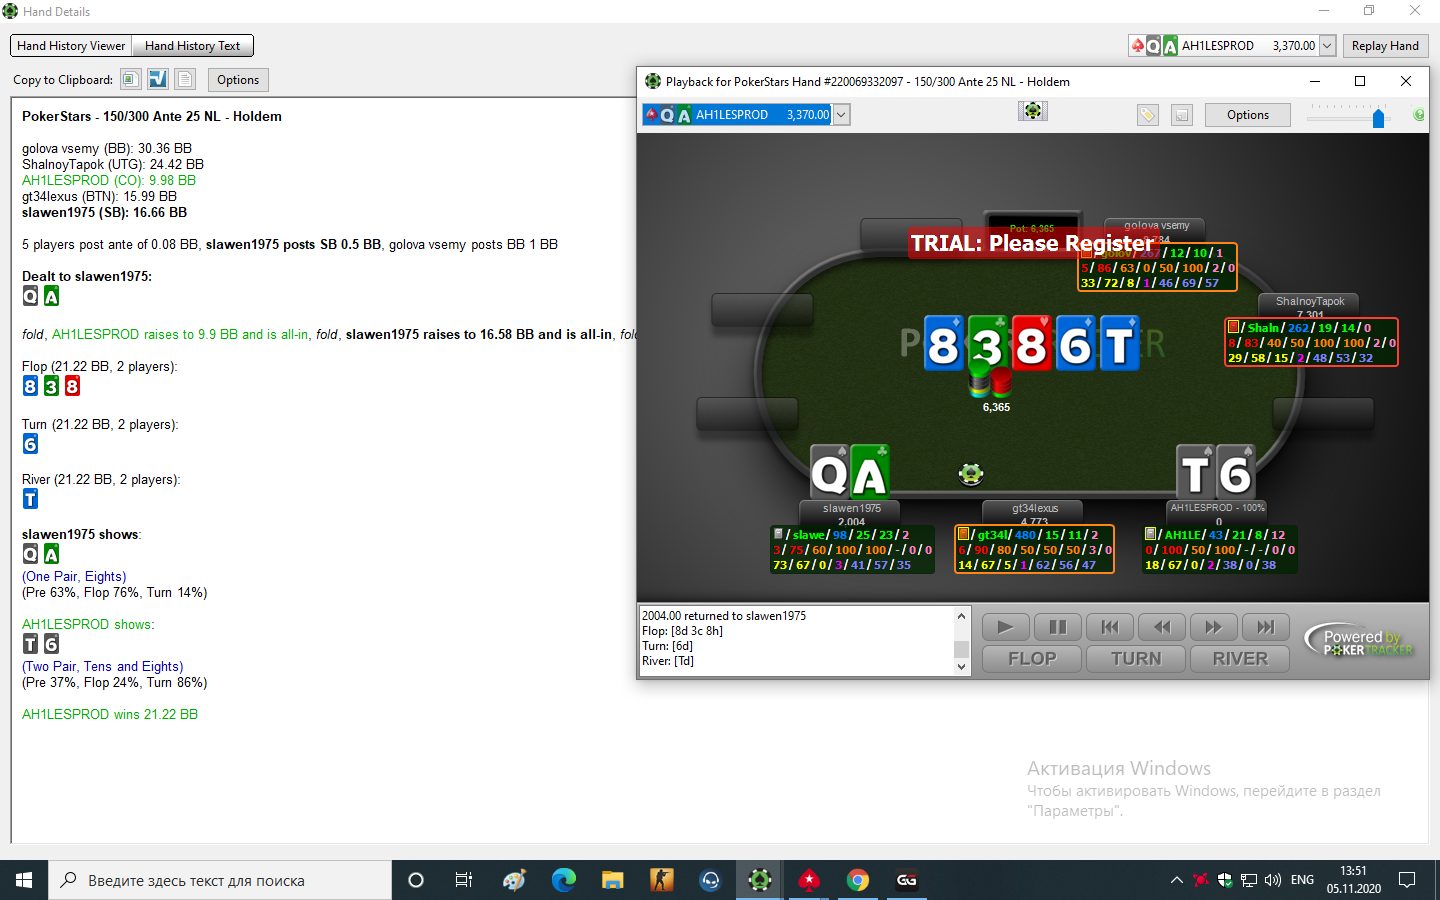
Task: Open hand dropdown in Playback window
Action: tap(841, 115)
